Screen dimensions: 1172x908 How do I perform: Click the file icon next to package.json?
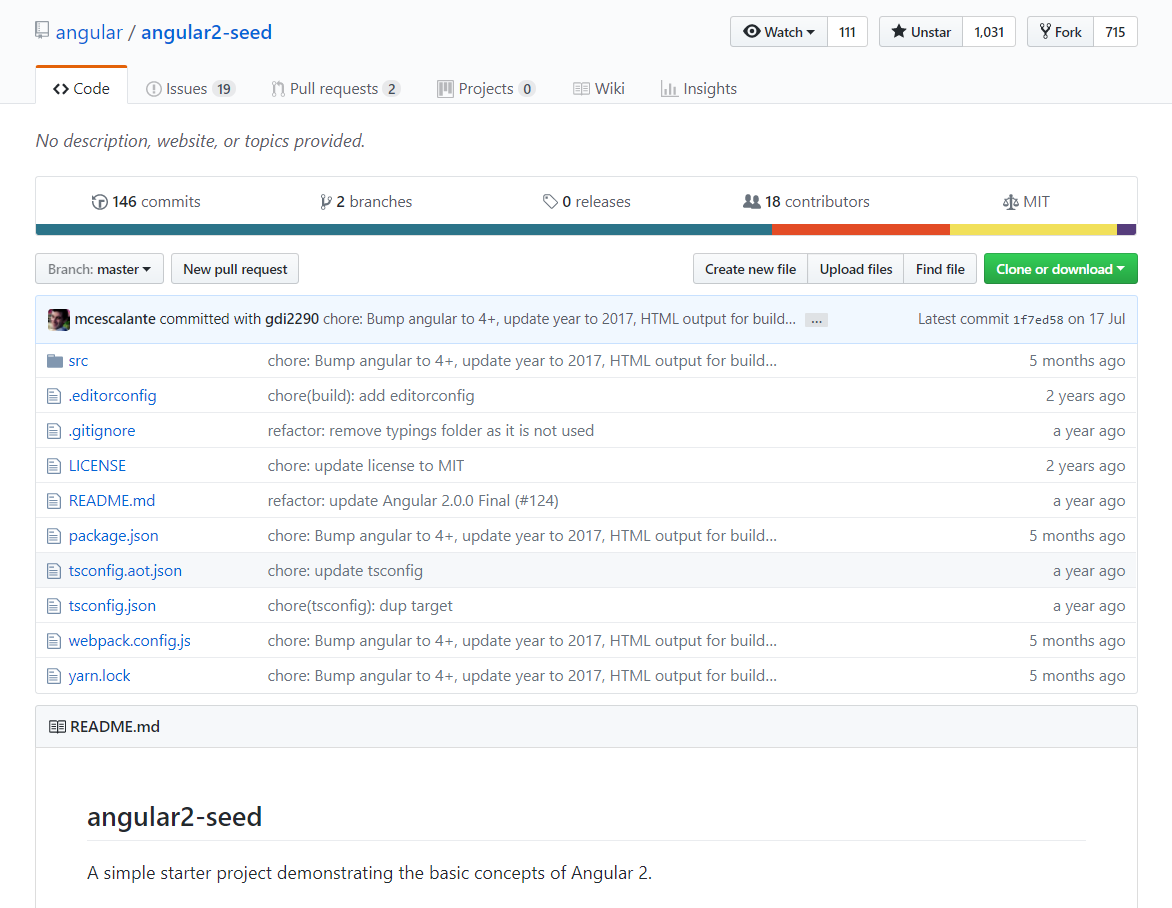coord(54,536)
